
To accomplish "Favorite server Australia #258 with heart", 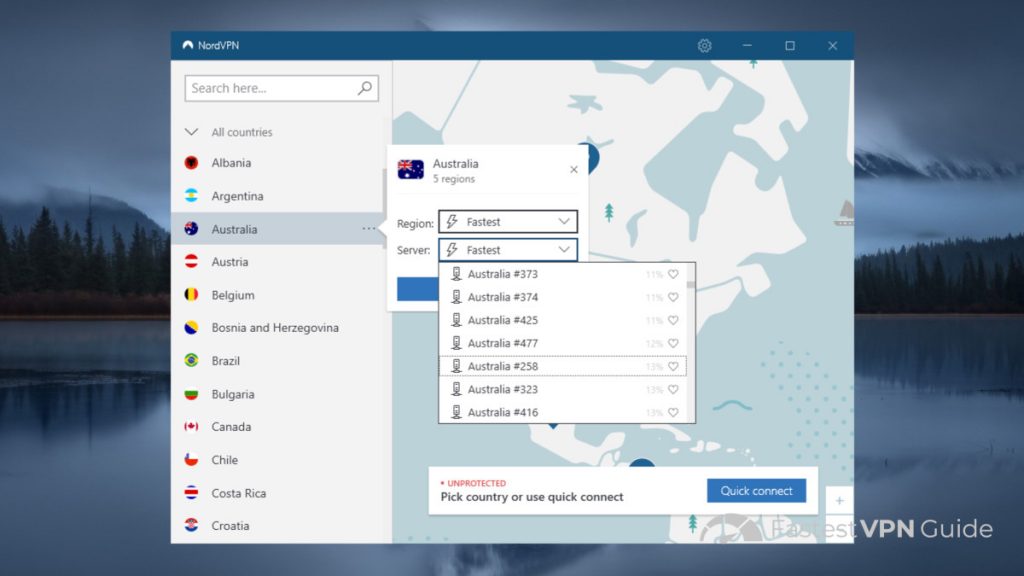I will click(673, 366).
